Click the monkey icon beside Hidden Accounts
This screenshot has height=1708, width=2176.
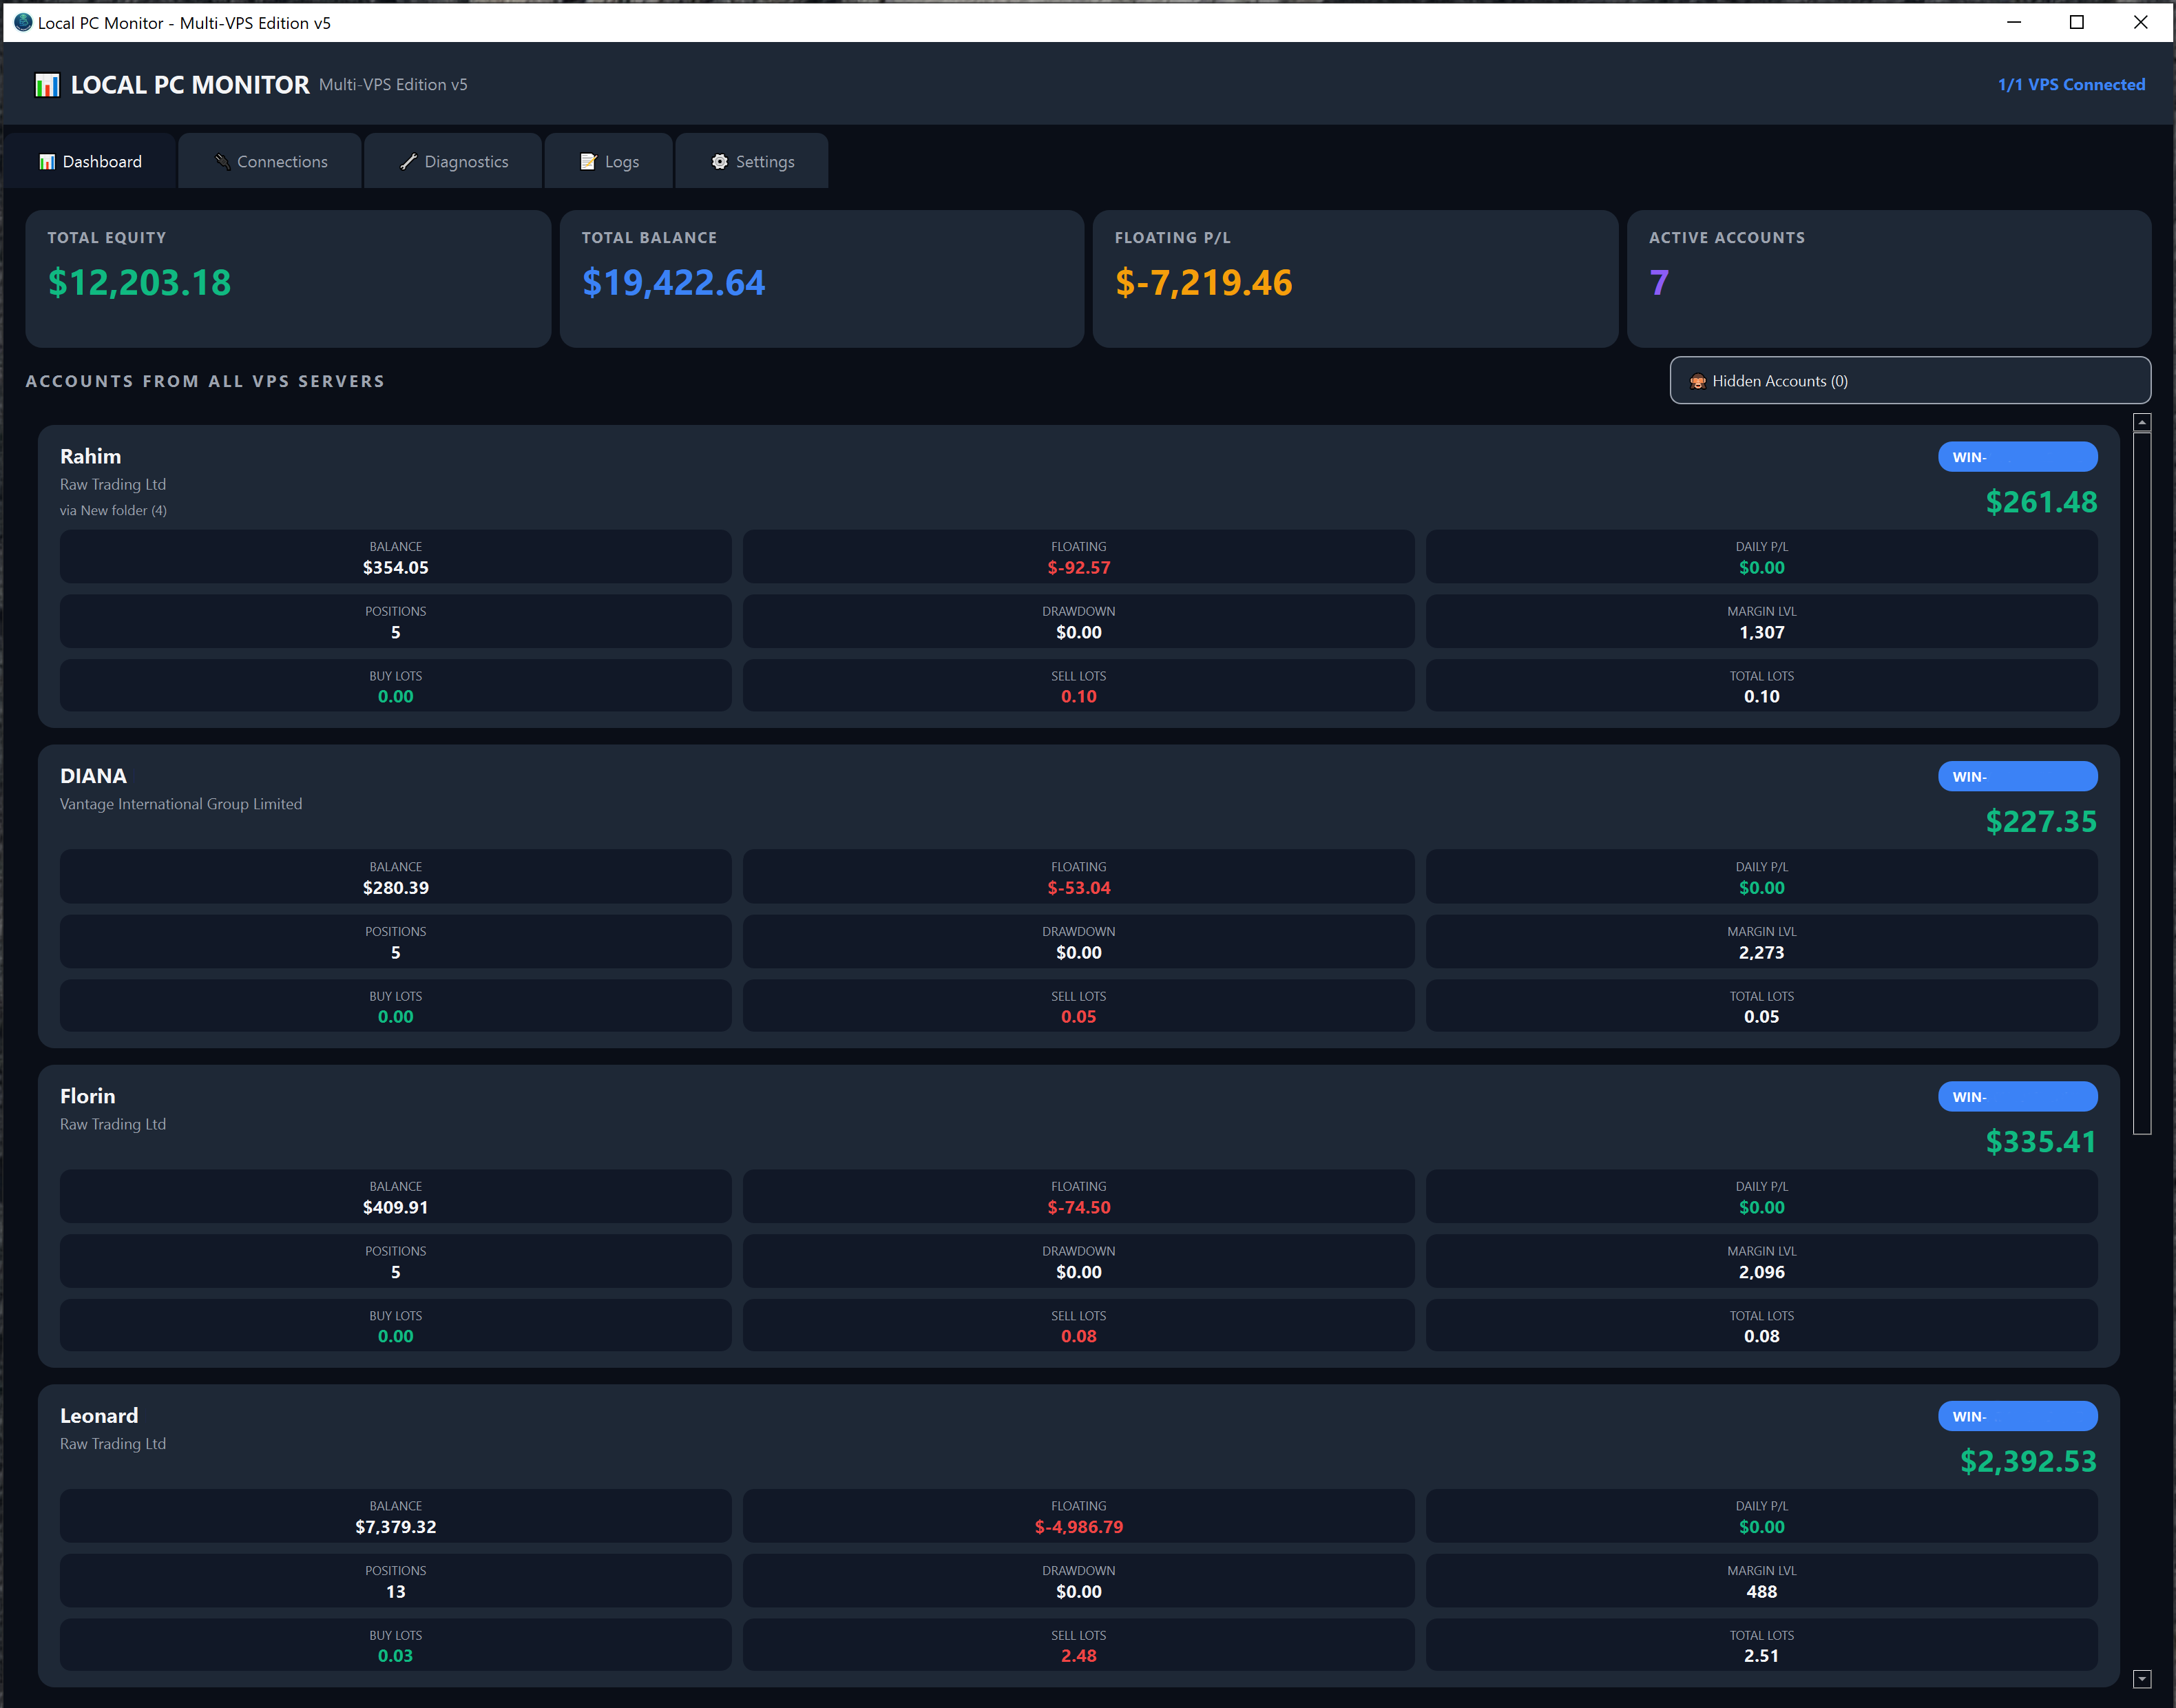point(1698,381)
